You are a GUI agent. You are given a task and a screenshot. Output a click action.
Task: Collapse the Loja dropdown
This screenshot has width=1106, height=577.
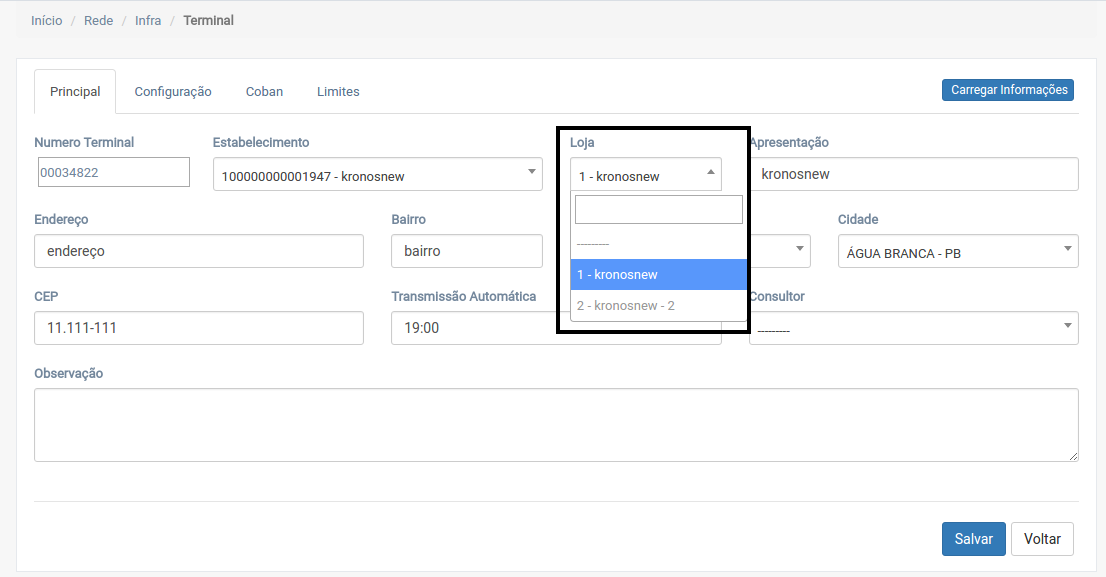click(x=646, y=176)
